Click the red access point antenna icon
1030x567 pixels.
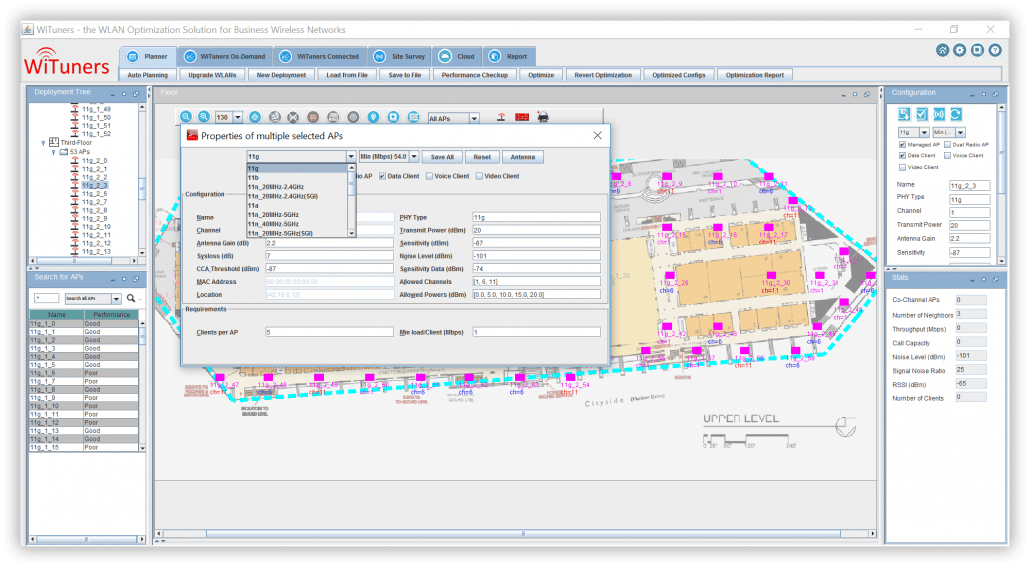pos(501,117)
